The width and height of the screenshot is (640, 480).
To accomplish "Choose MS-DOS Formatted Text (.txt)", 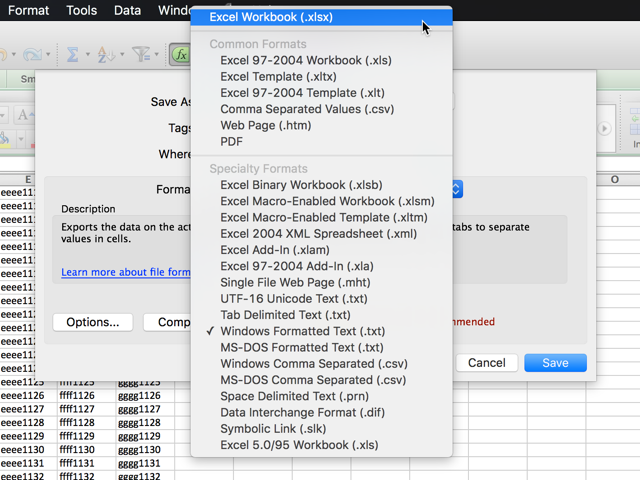I will [322, 347].
